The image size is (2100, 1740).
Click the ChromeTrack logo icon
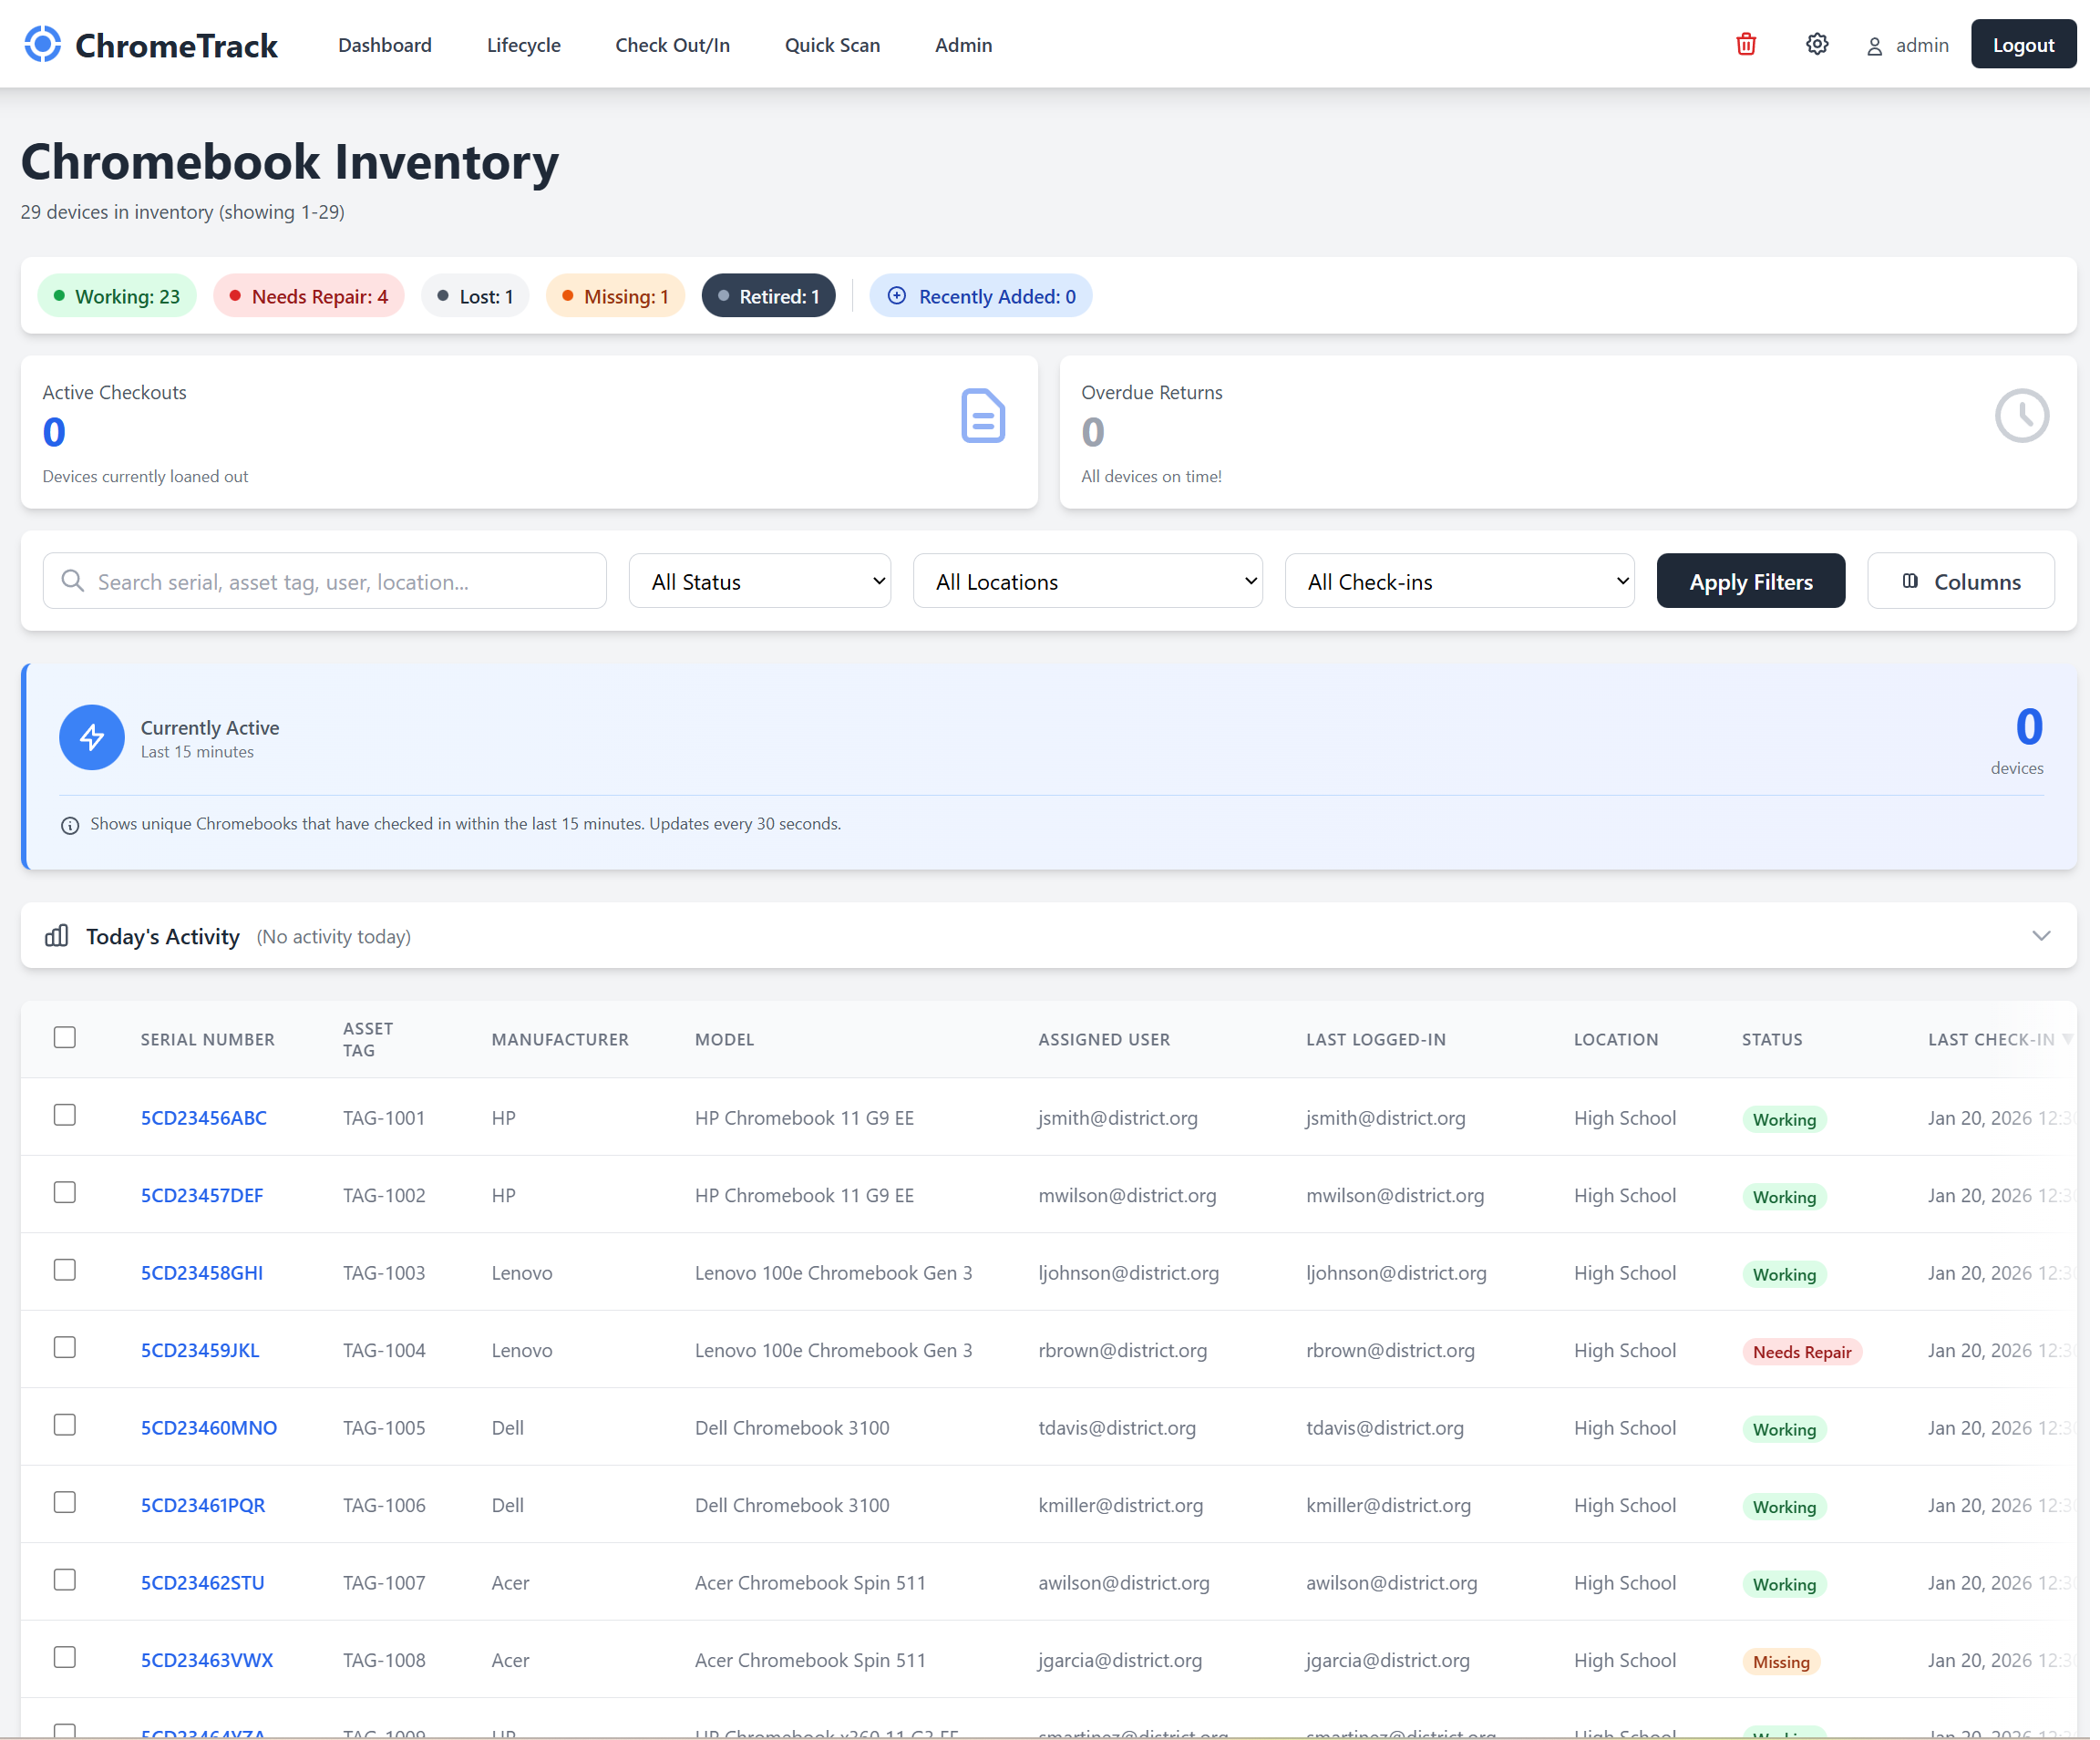pyautogui.click(x=41, y=43)
